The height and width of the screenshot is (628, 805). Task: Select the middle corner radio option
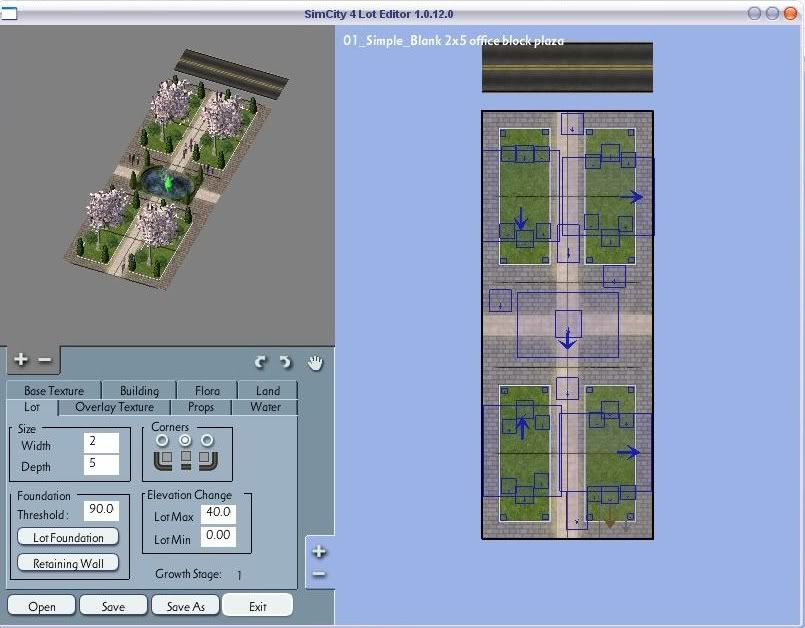point(185,441)
